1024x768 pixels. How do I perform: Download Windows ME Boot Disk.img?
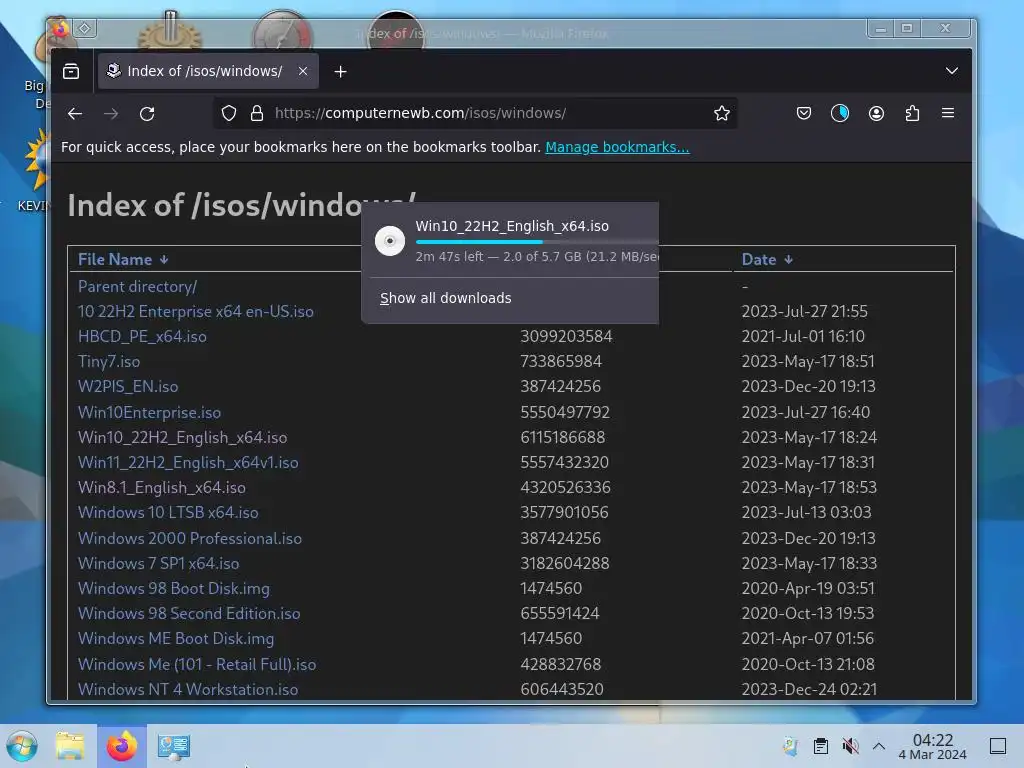click(176, 639)
